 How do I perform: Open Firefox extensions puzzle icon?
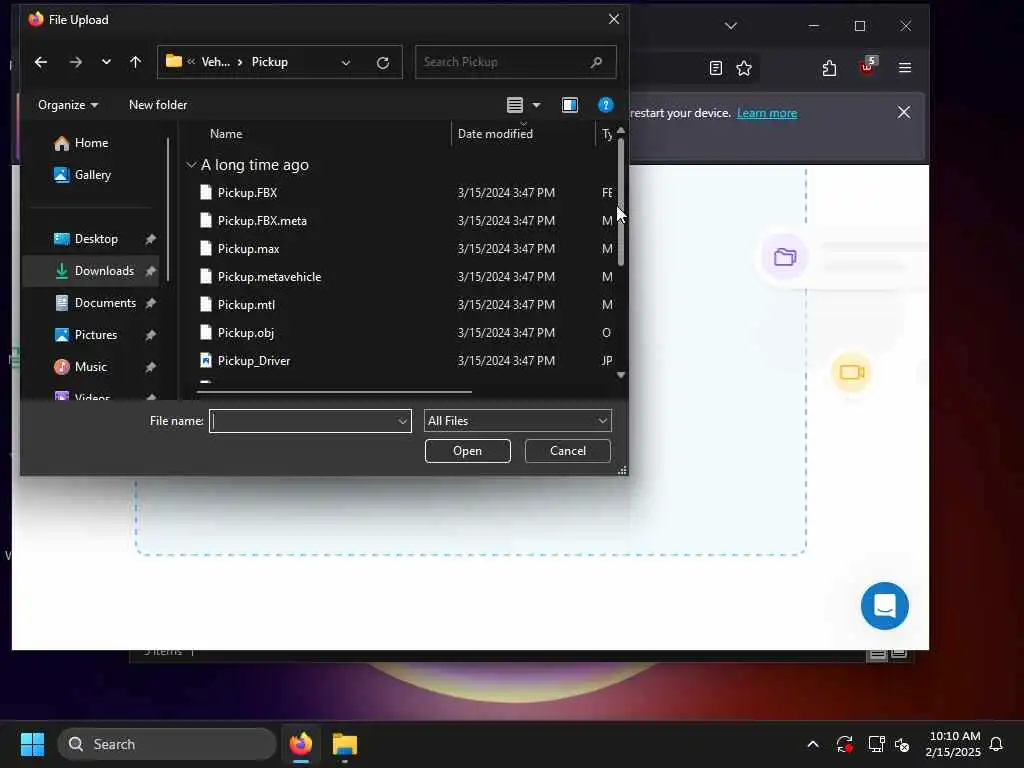[829, 68]
